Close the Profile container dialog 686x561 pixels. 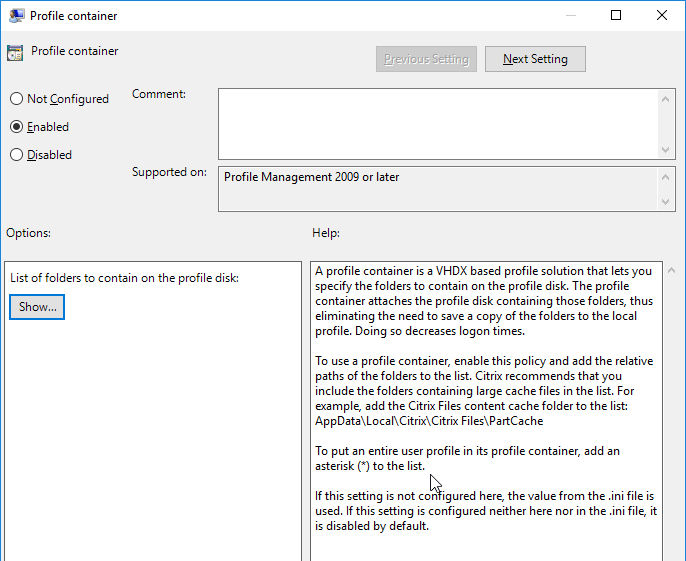662,15
